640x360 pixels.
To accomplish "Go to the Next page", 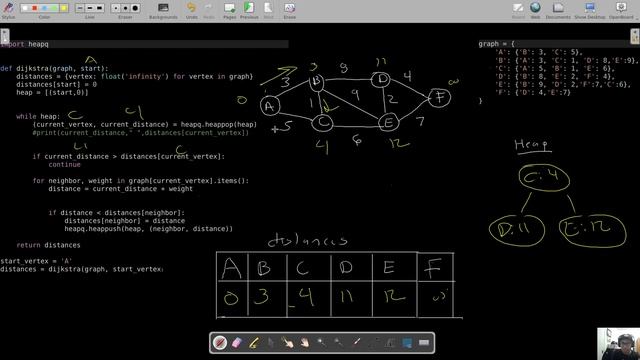I will (268, 10).
